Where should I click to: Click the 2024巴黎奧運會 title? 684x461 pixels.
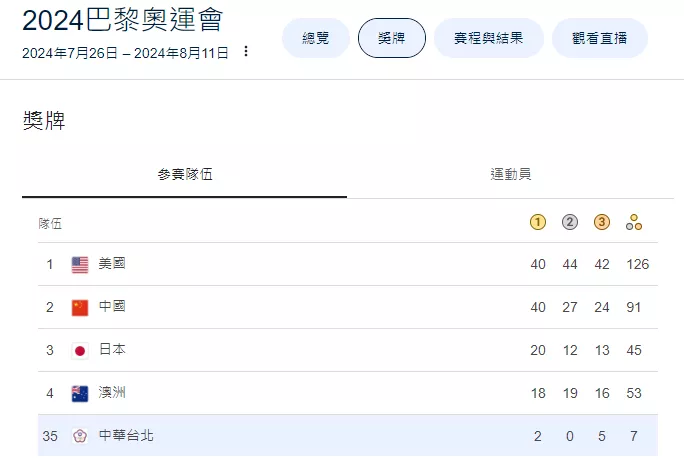(122, 20)
